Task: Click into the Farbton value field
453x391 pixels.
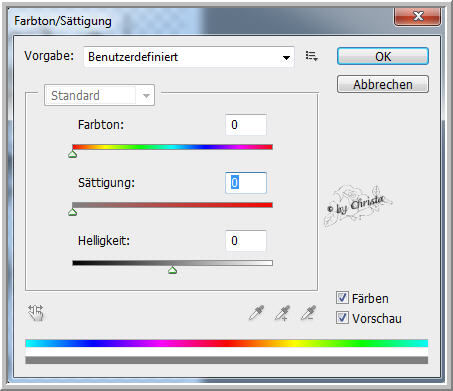Action: click(x=246, y=125)
